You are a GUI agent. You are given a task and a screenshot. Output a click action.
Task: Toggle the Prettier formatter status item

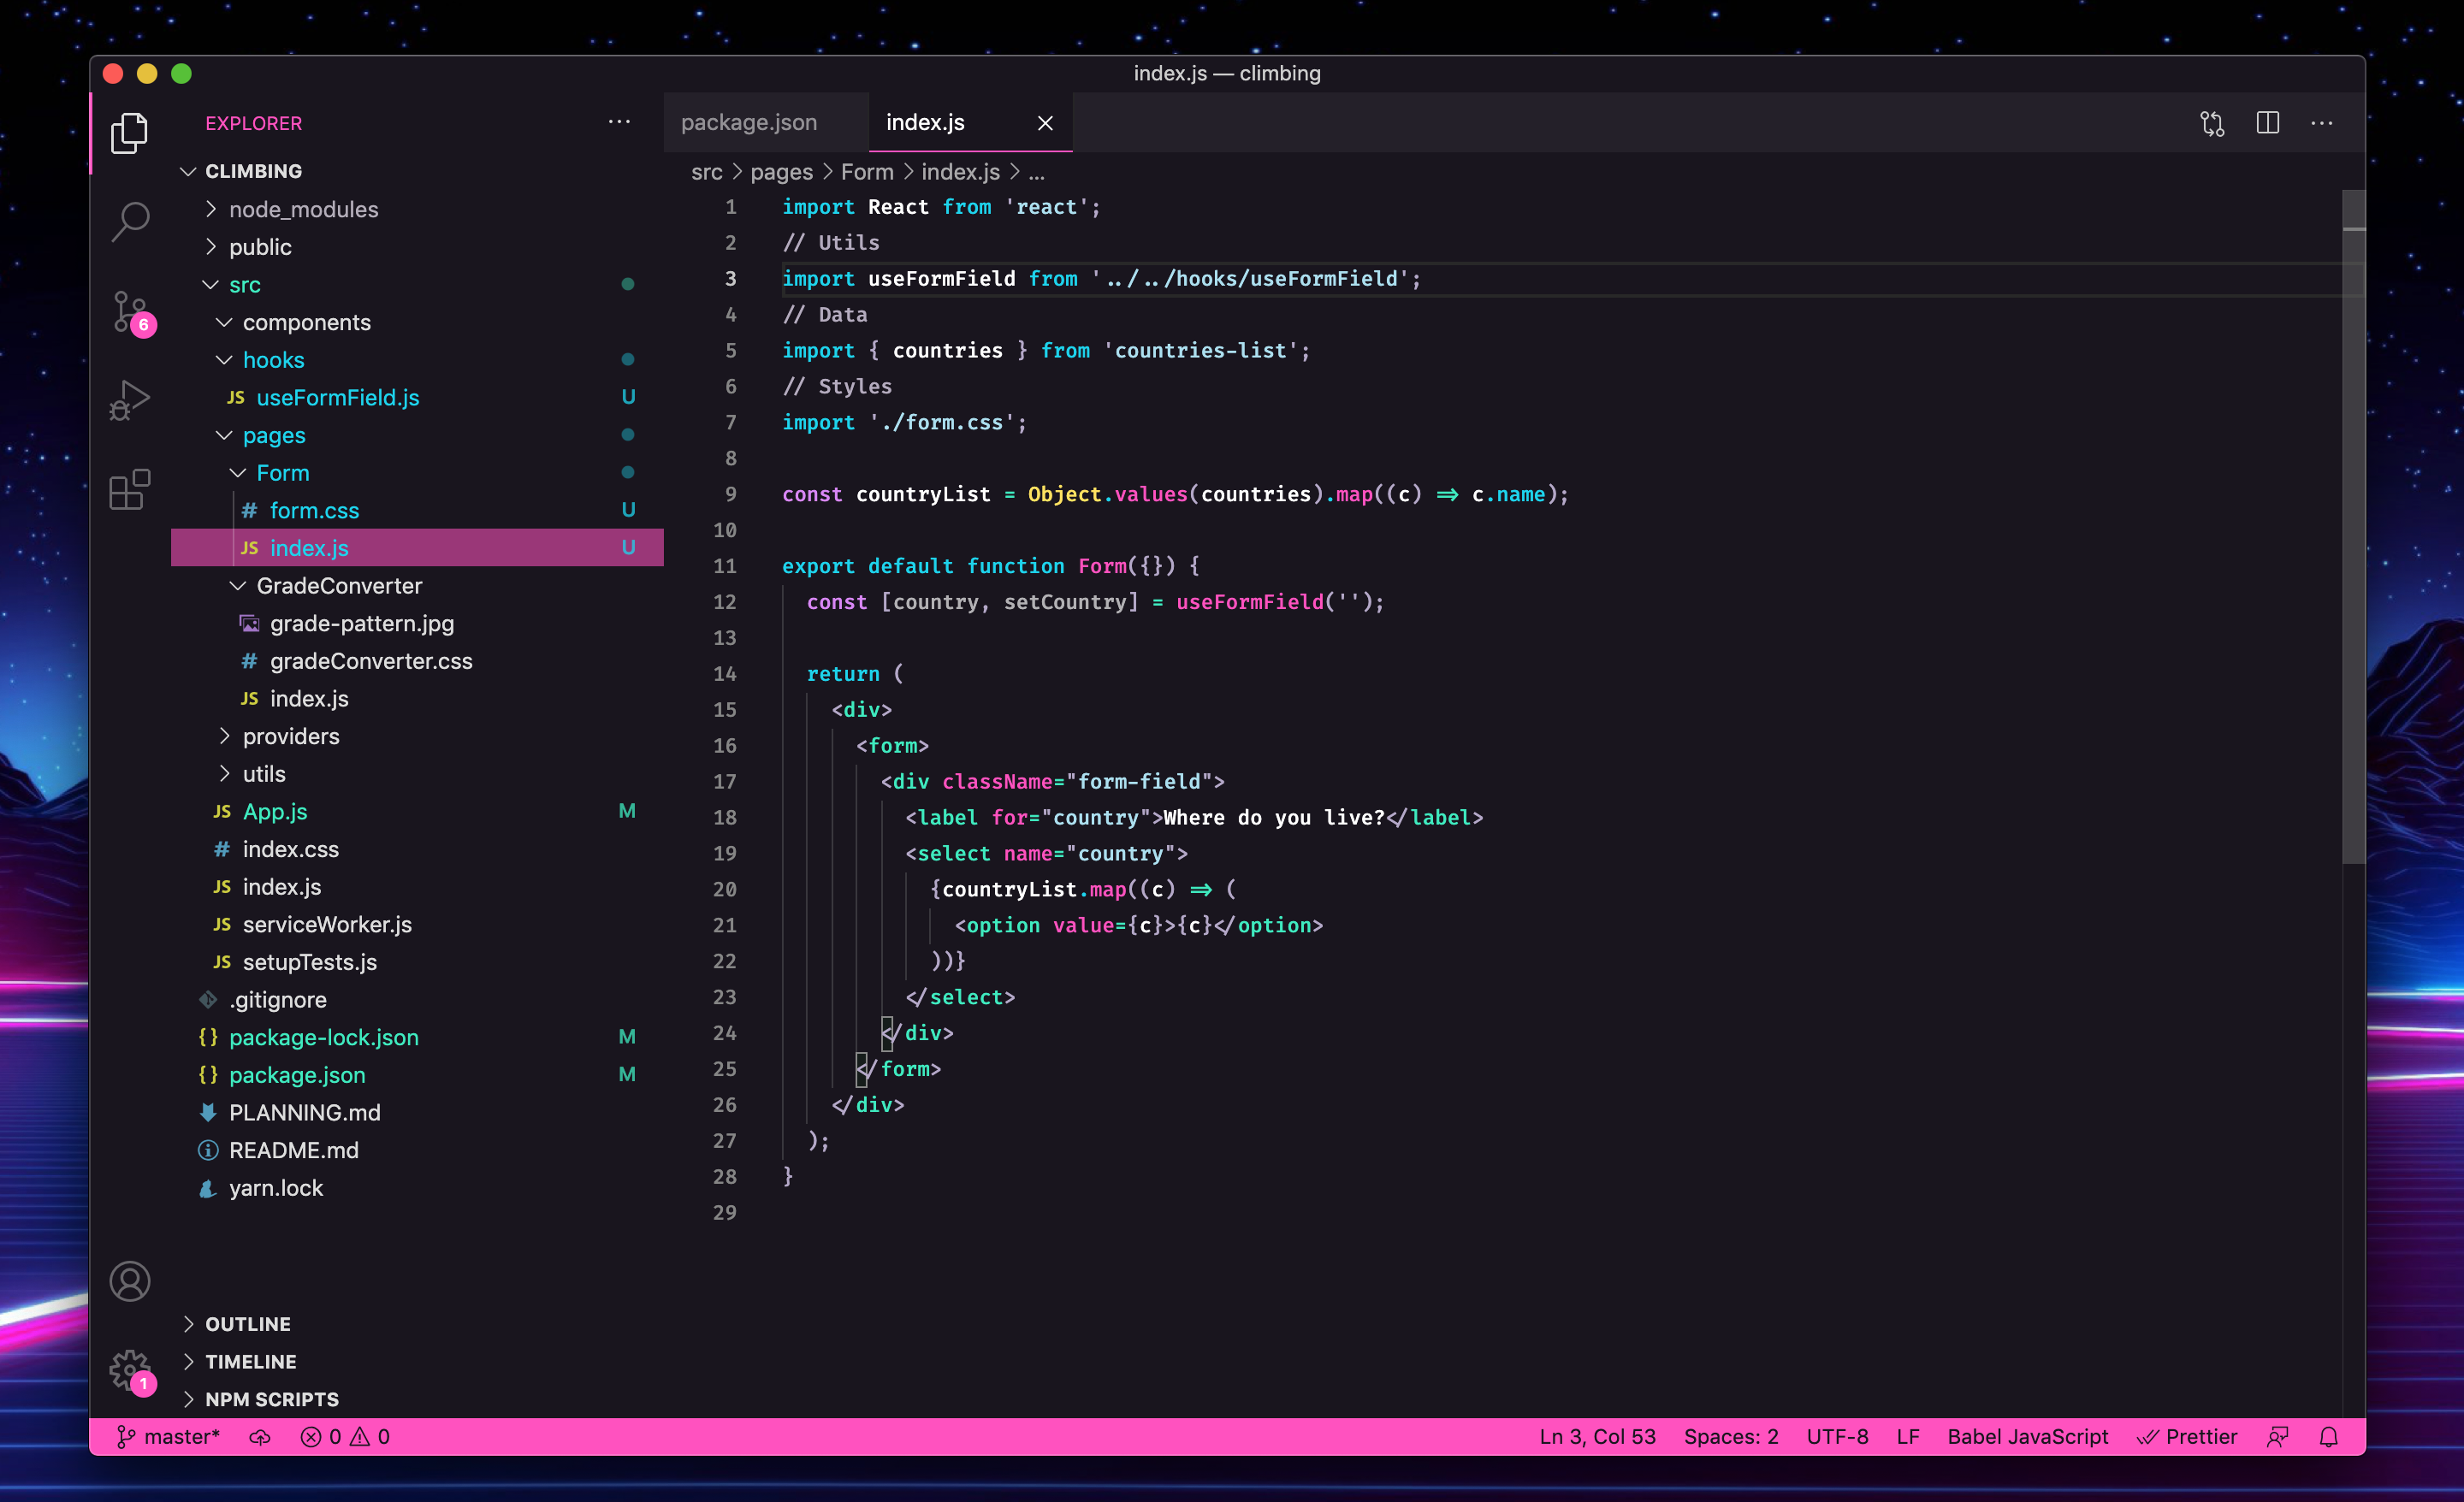tap(2187, 1437)
